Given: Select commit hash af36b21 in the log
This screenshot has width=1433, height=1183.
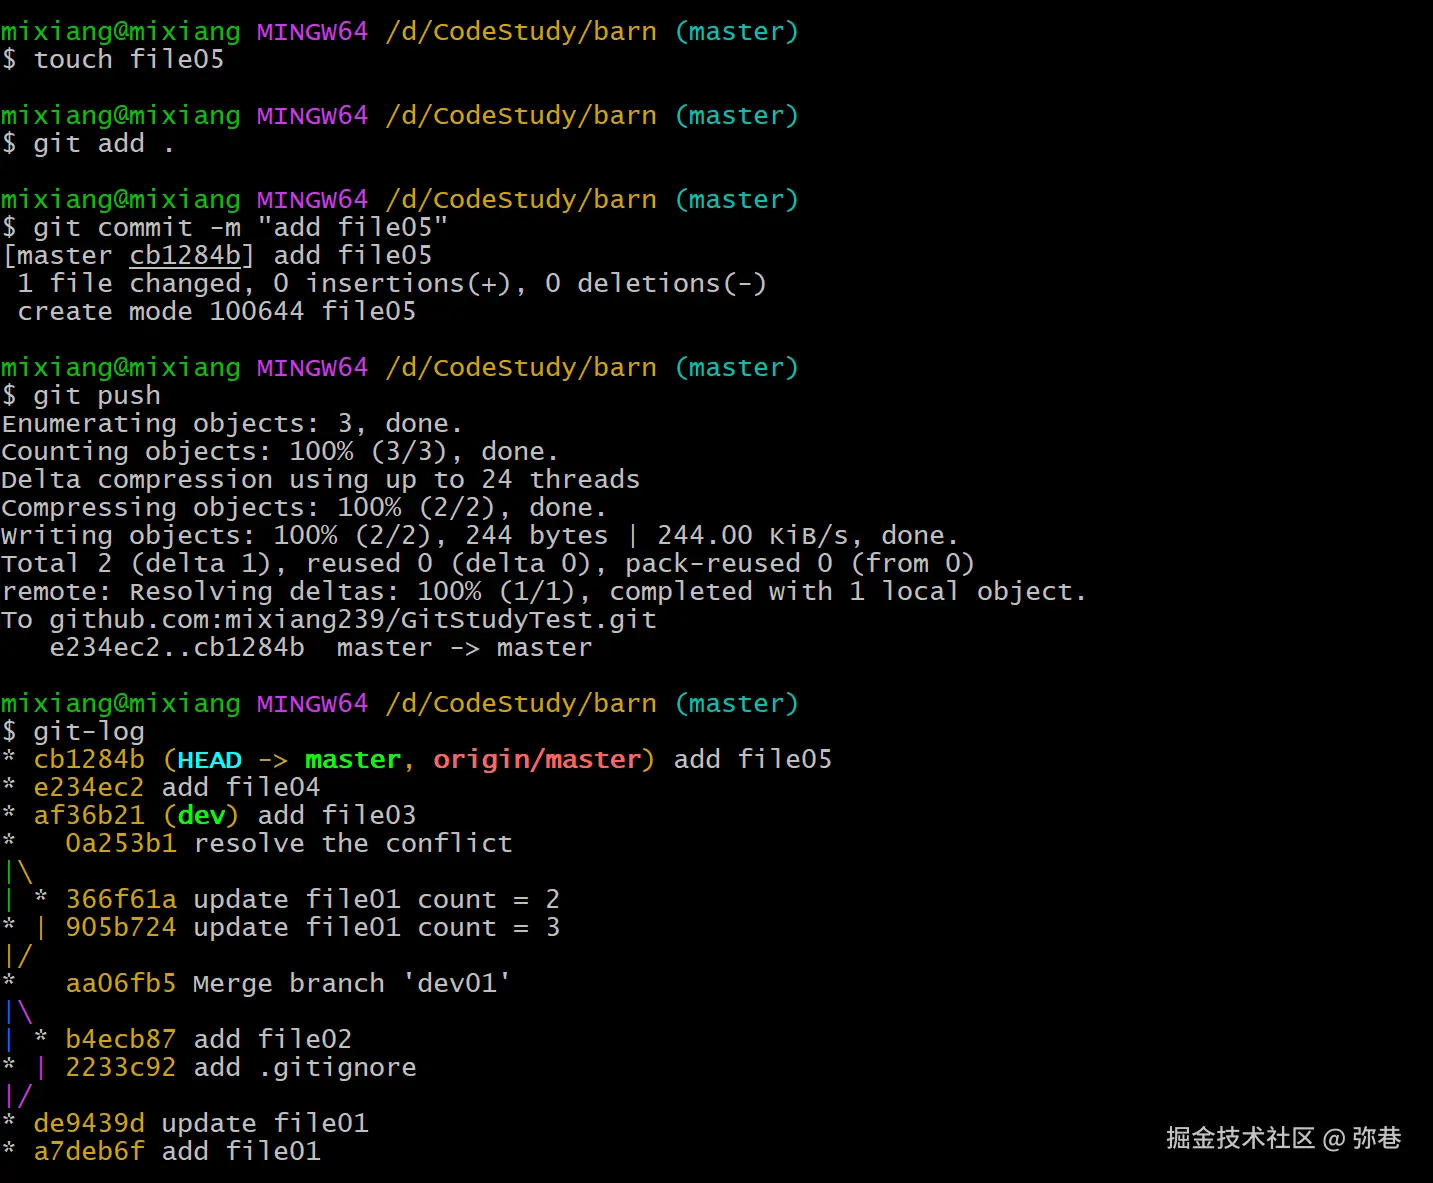Looking at the screenshot, I should coord(89,816).
